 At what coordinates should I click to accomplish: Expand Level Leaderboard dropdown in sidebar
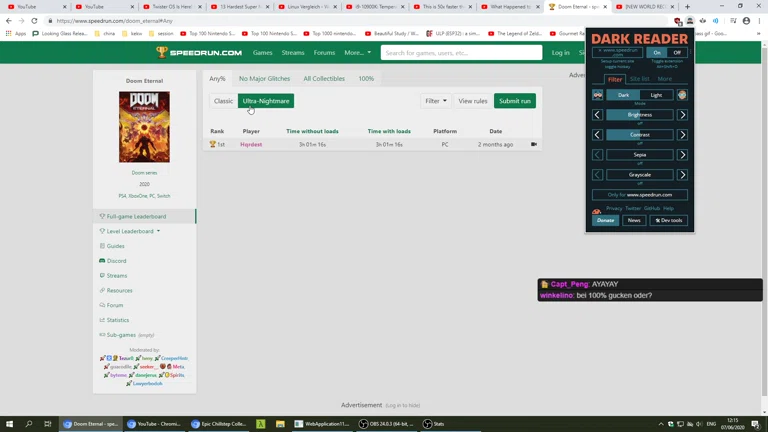tap(133, 231)
